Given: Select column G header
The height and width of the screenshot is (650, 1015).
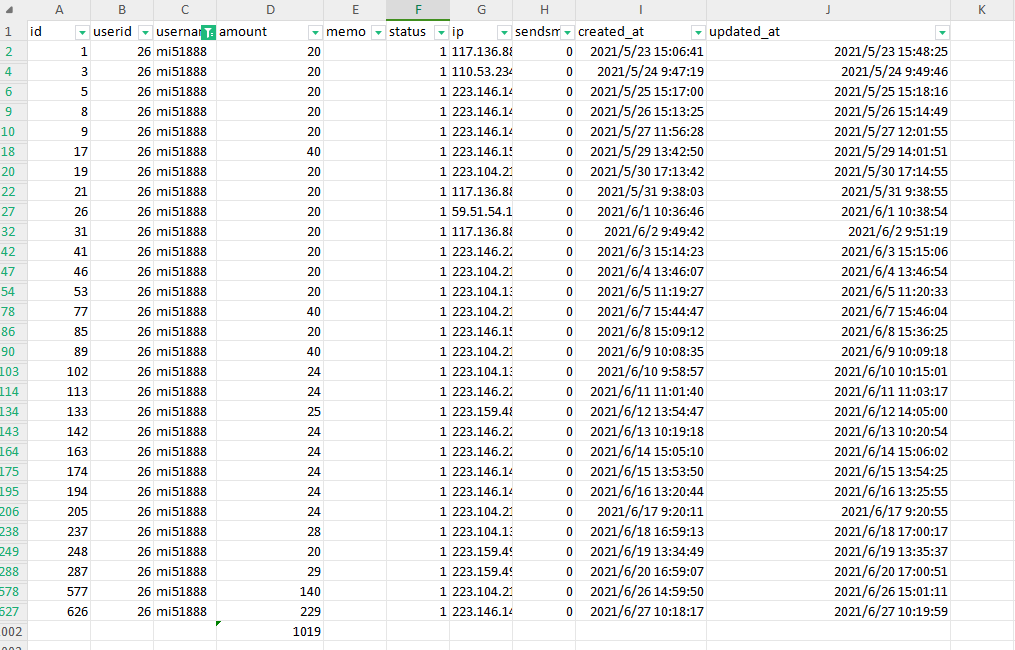Looking at the screenshot, I should 481,10.
